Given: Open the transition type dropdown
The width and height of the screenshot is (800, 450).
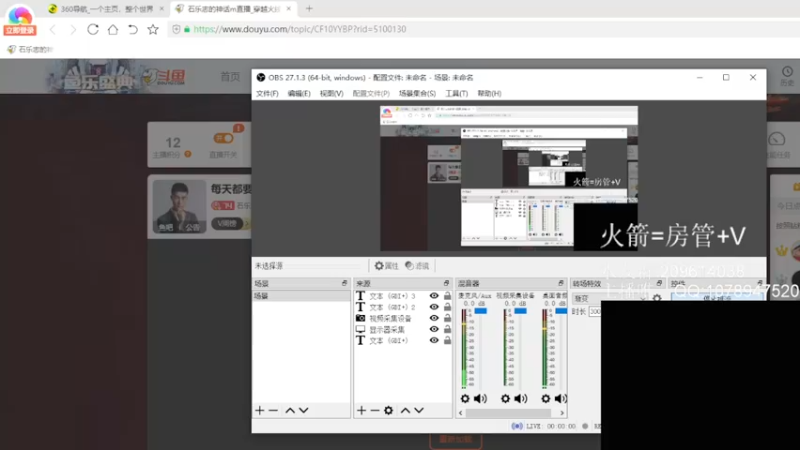Looking at the screenshot, I should [609, 298].
